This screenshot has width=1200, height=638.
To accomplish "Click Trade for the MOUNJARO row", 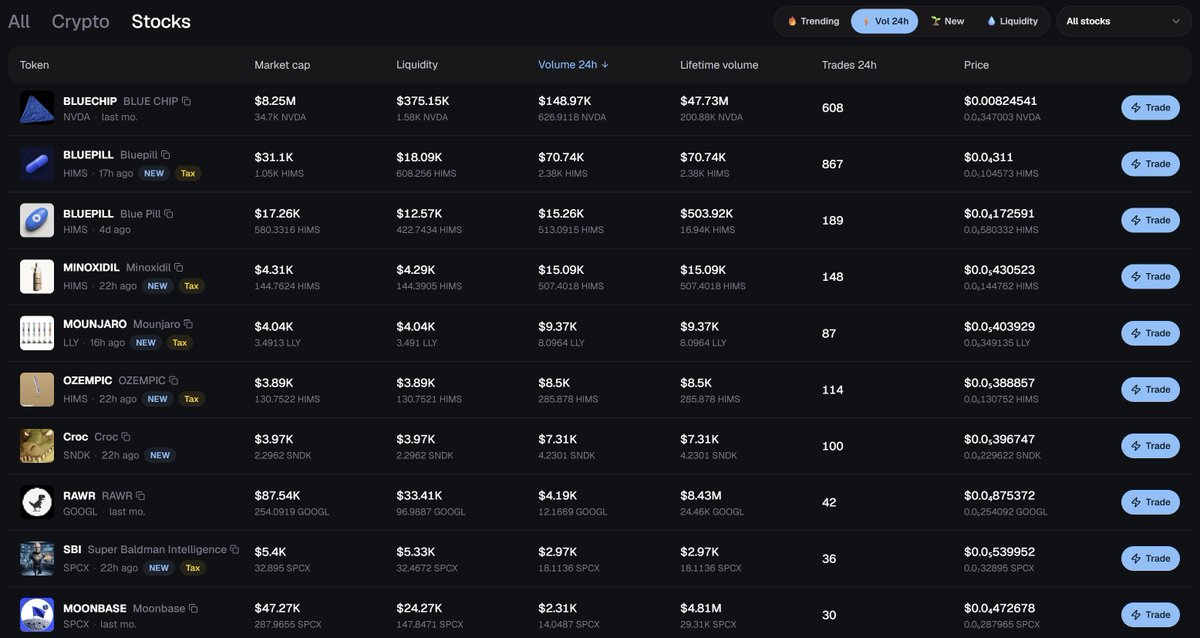I will [x=1150, y=333].
